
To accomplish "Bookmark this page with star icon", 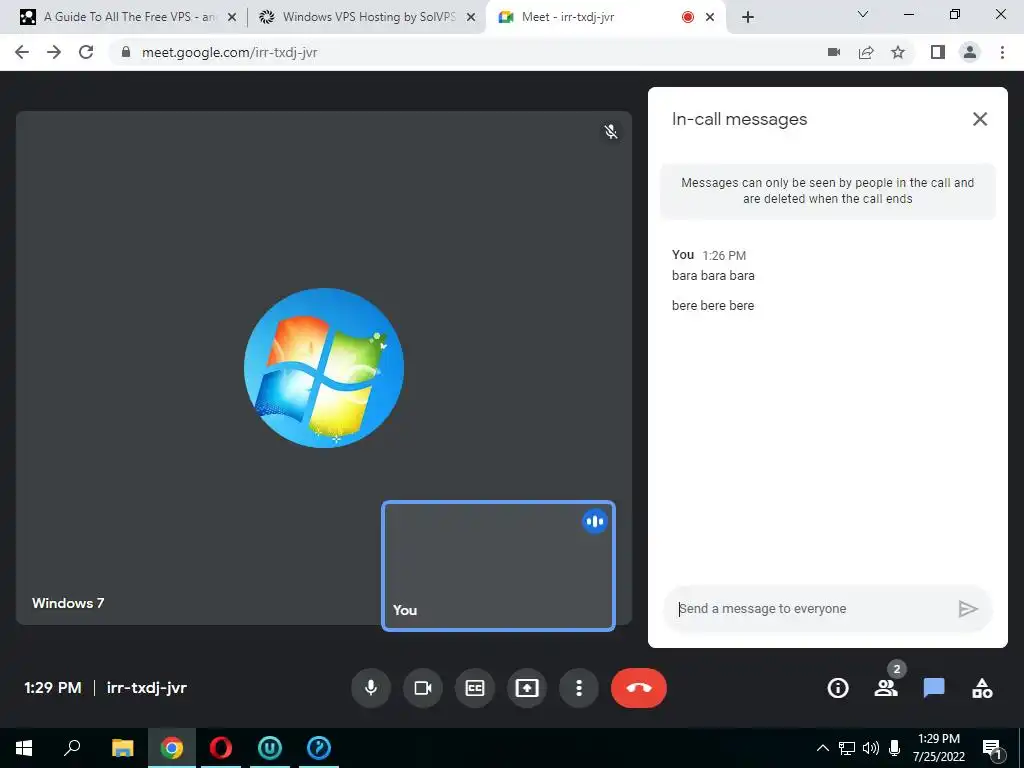I will 898,52.
